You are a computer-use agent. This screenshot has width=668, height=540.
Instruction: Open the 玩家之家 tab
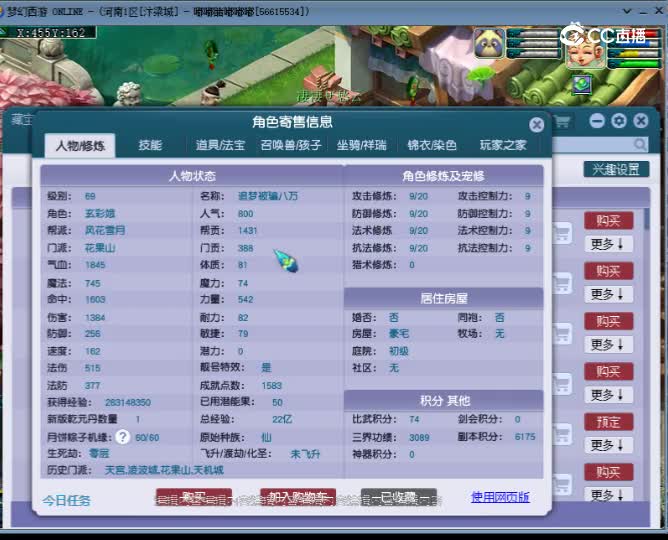tap(503, 145)
